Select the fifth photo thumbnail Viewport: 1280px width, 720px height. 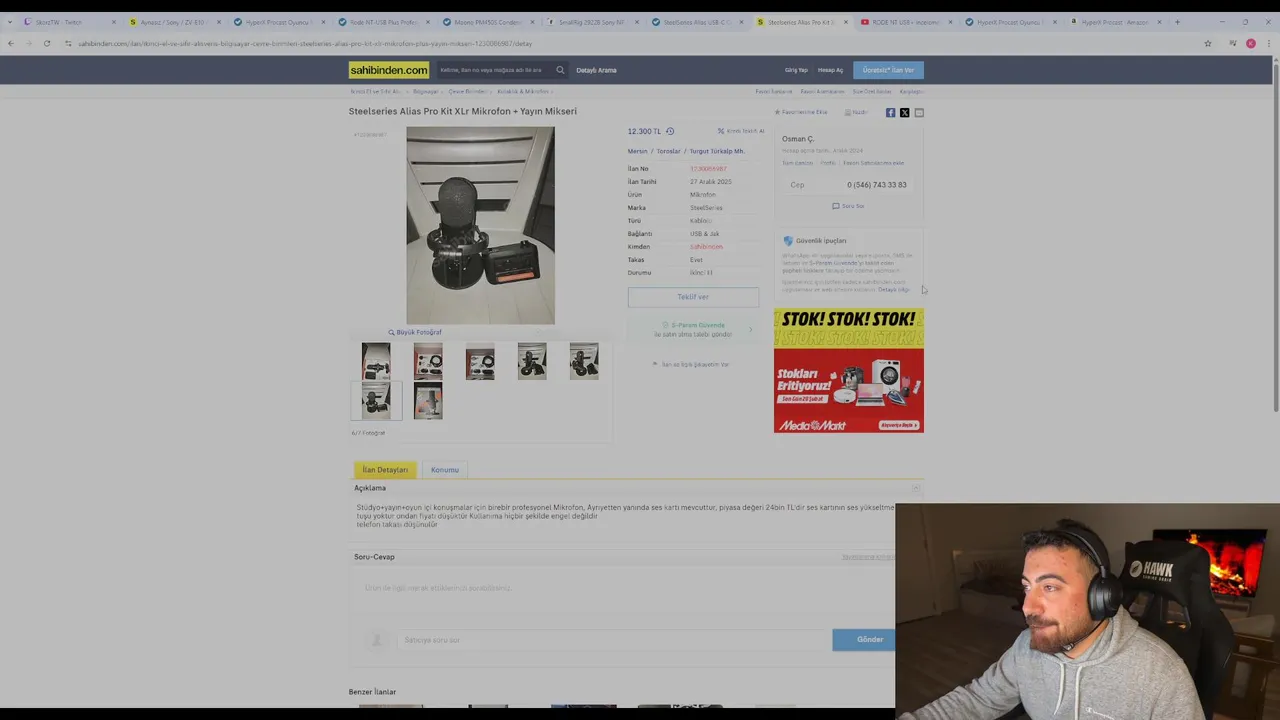coord(584,361)
